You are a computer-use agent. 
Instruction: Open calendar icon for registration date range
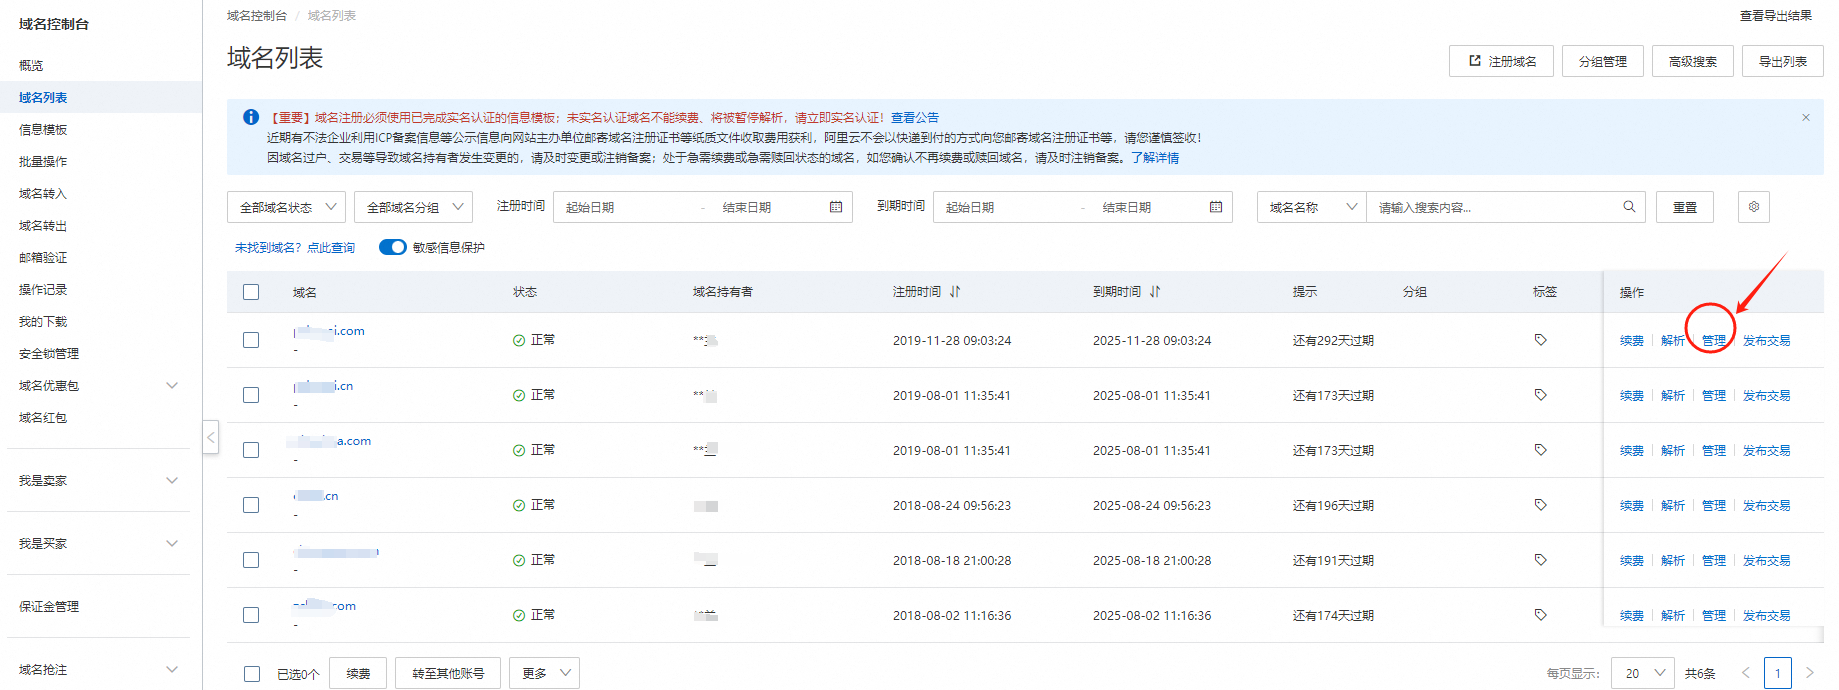(x=836, y=207)
